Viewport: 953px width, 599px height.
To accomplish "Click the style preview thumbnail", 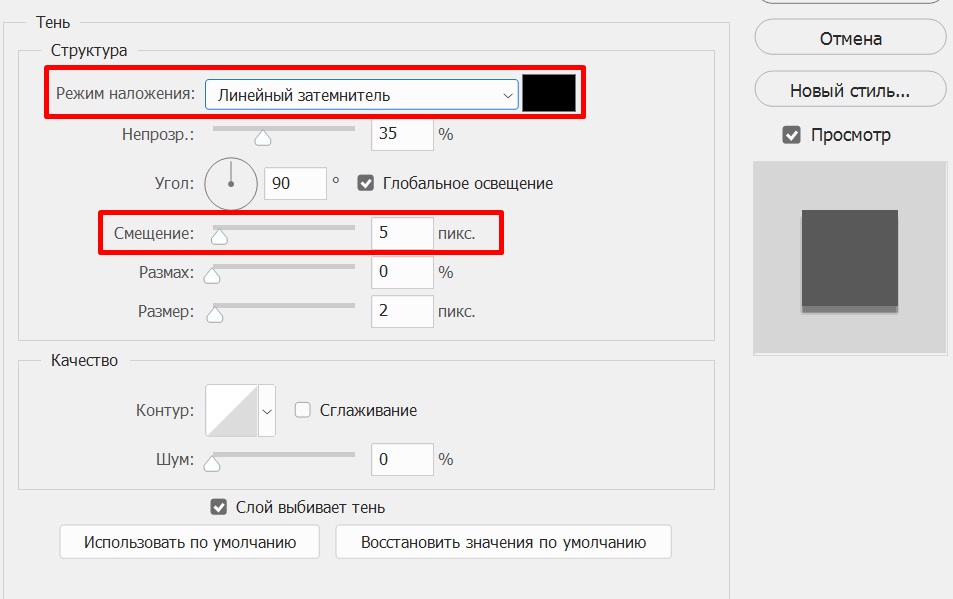I will pyautogui.click(x=850, y=258).
